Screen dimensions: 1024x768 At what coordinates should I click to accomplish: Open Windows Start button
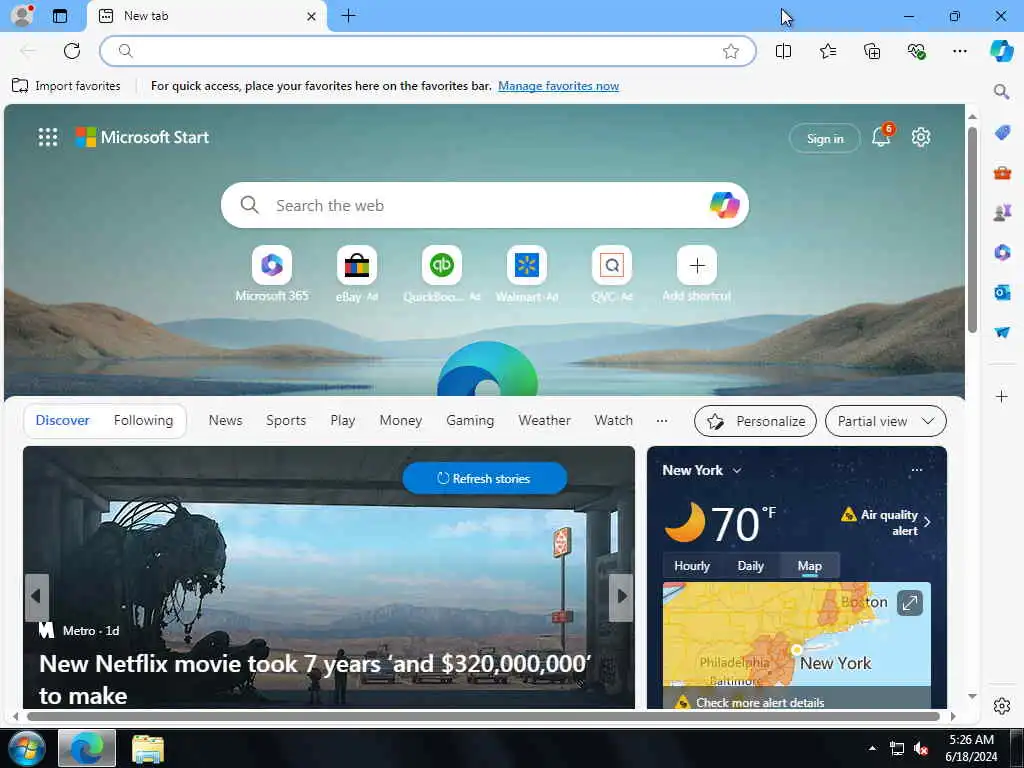click(x=27, y=748)
